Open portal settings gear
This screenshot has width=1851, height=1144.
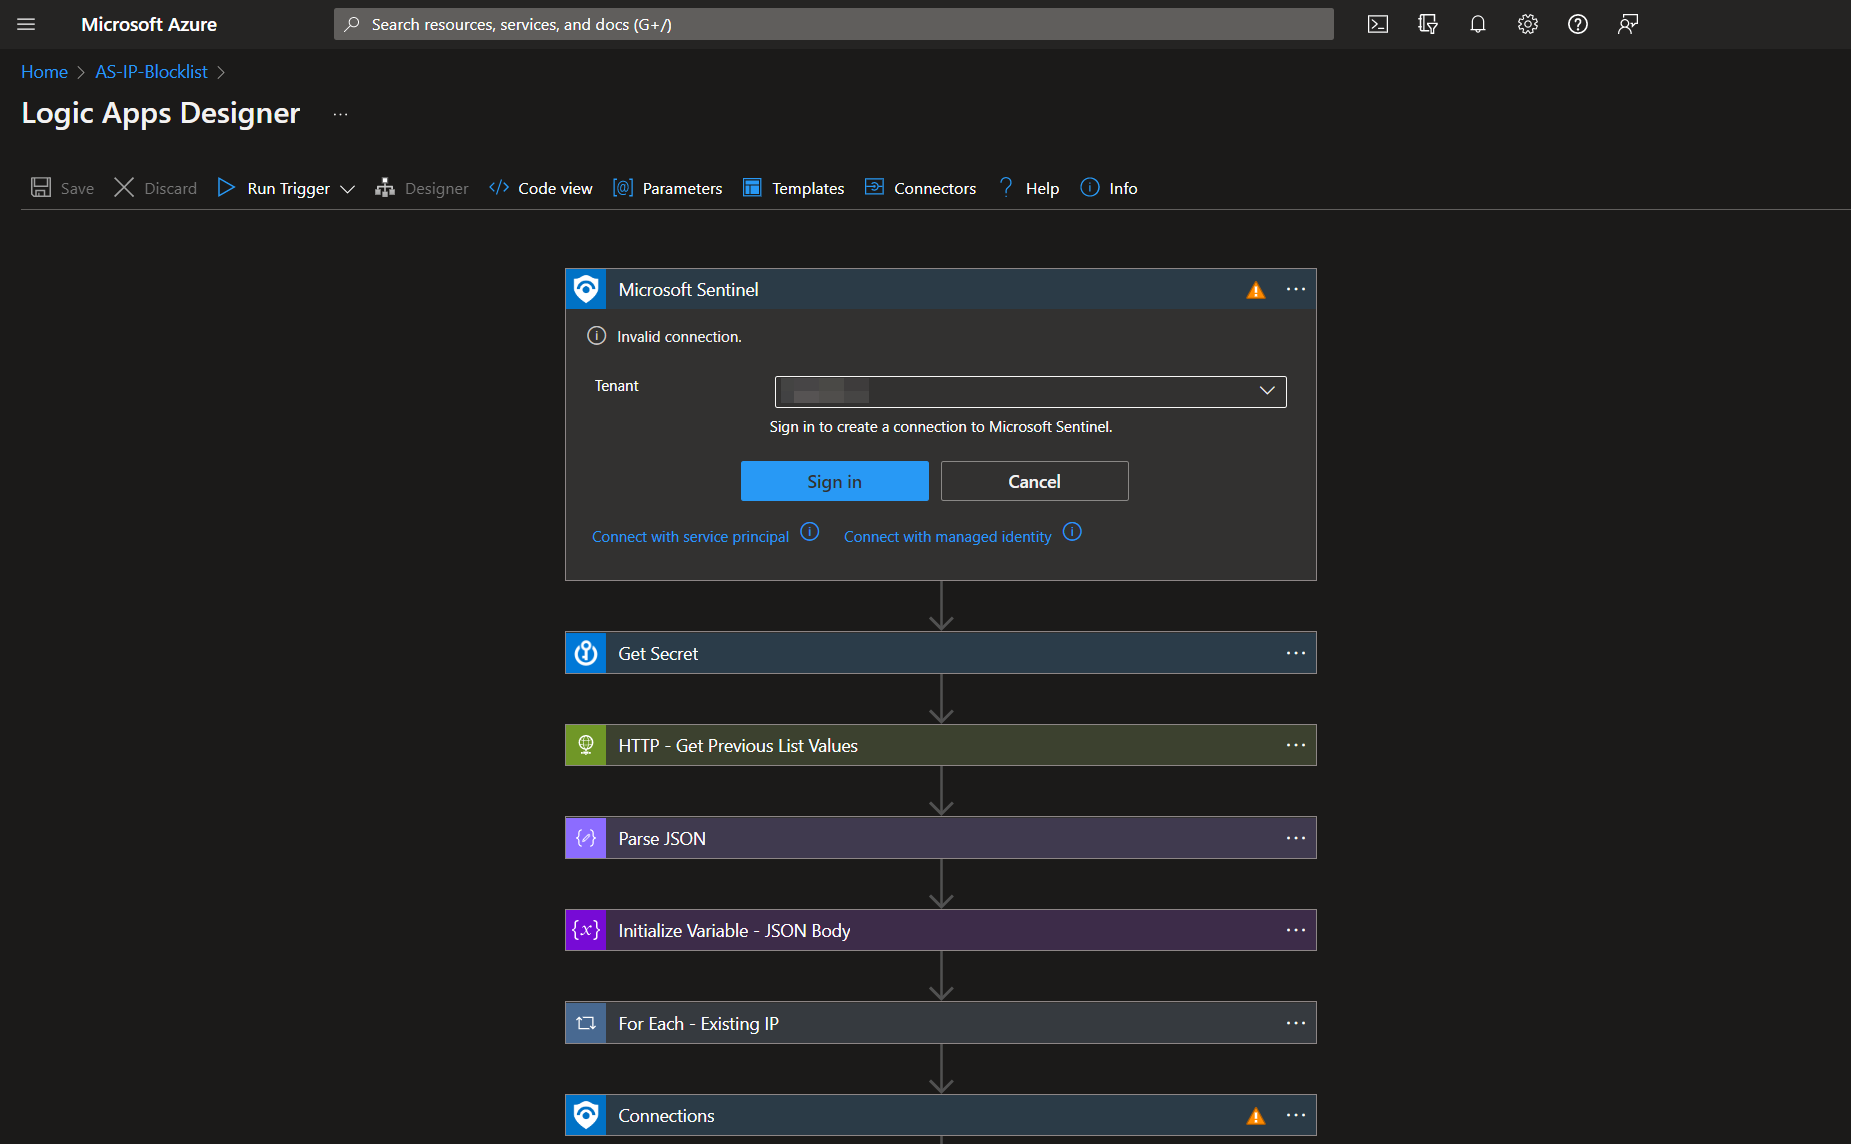click(x=1527, y=24)
